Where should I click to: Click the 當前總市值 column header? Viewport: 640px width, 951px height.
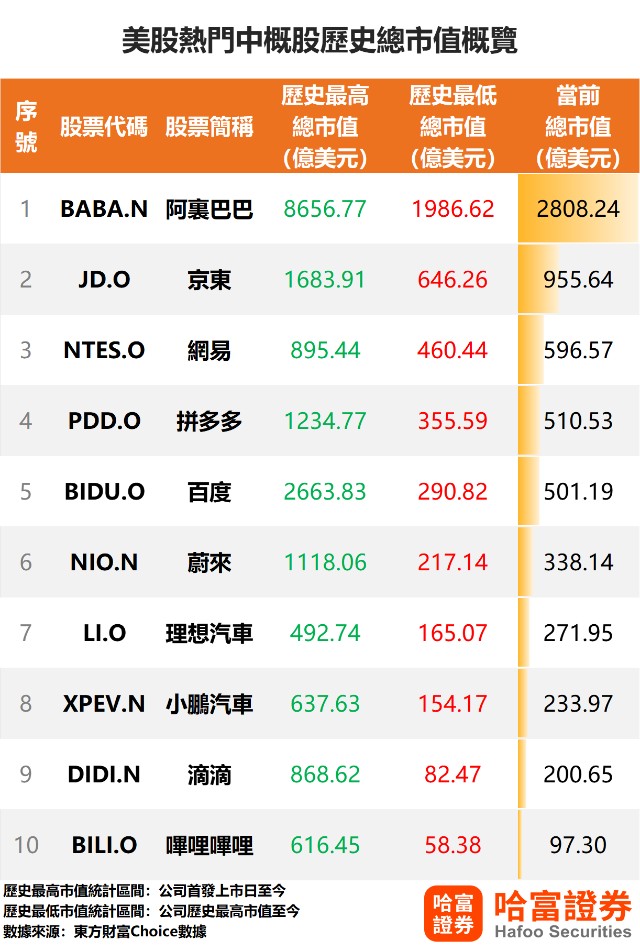click(578, 126)
